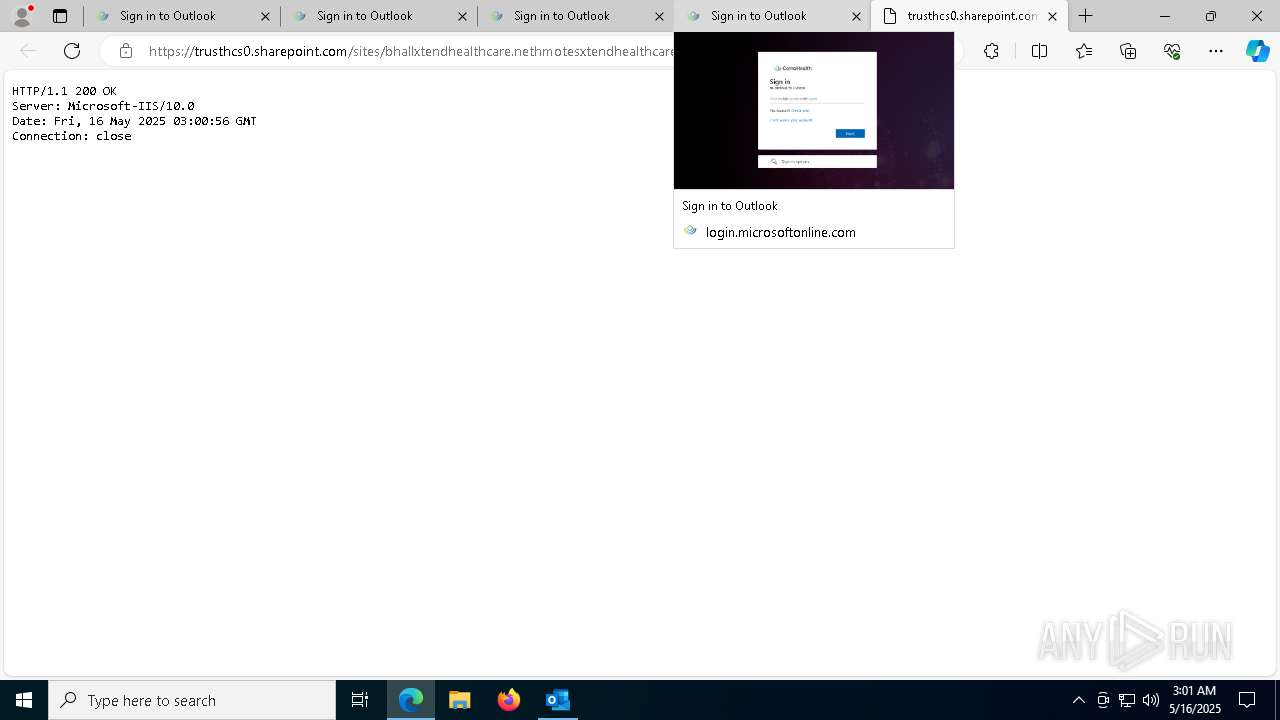Launch Firefox from taskbar
Screen dimensions: 1280x720
[509, 700]
